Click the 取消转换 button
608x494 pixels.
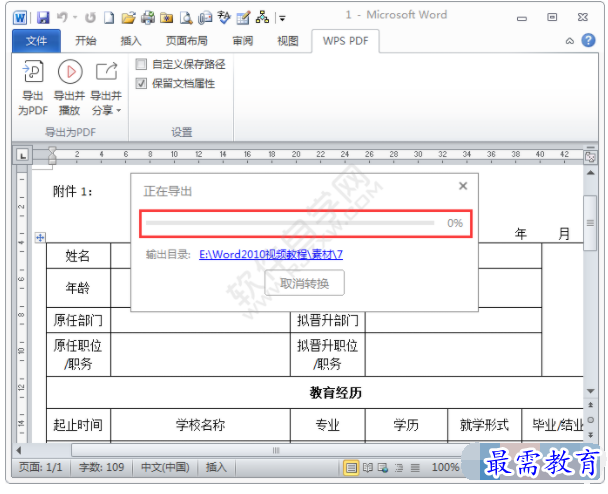pos(304,283)
